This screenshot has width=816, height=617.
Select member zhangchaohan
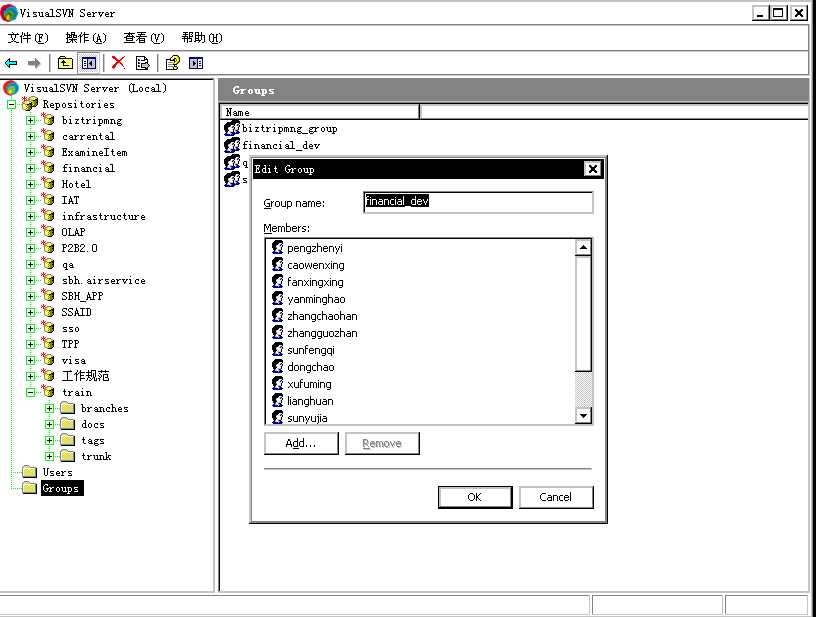pos(322,316)
